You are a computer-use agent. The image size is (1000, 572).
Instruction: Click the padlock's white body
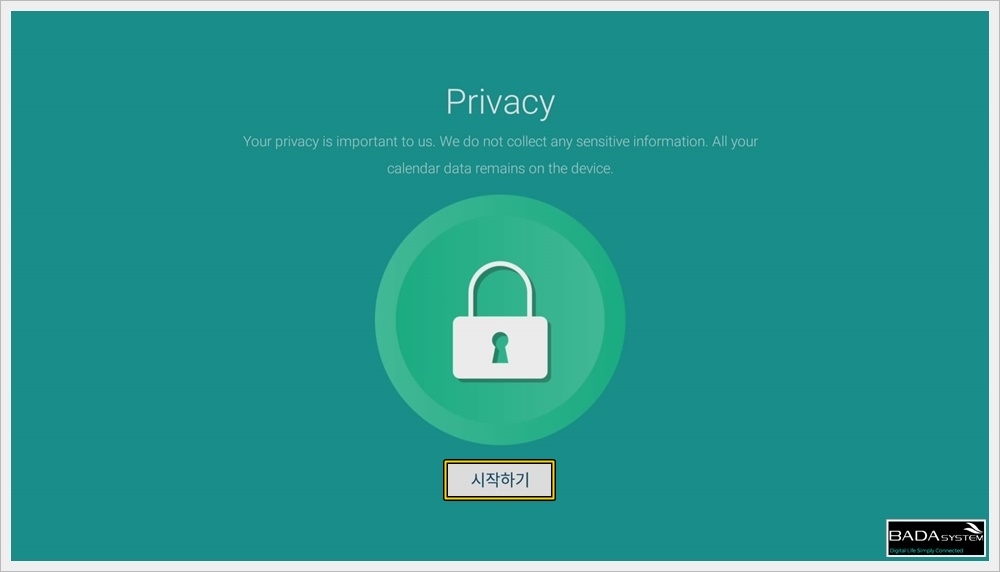[x=501, y=348]
